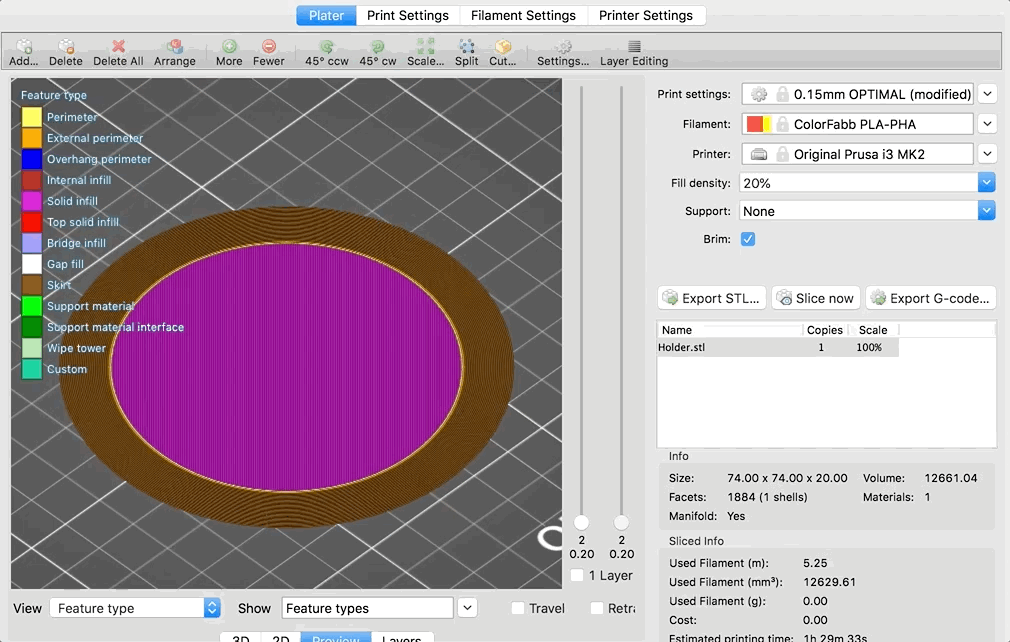Click the Export G-code button
The width and height of the screenshot is (1010, 642).
point(931,298)
